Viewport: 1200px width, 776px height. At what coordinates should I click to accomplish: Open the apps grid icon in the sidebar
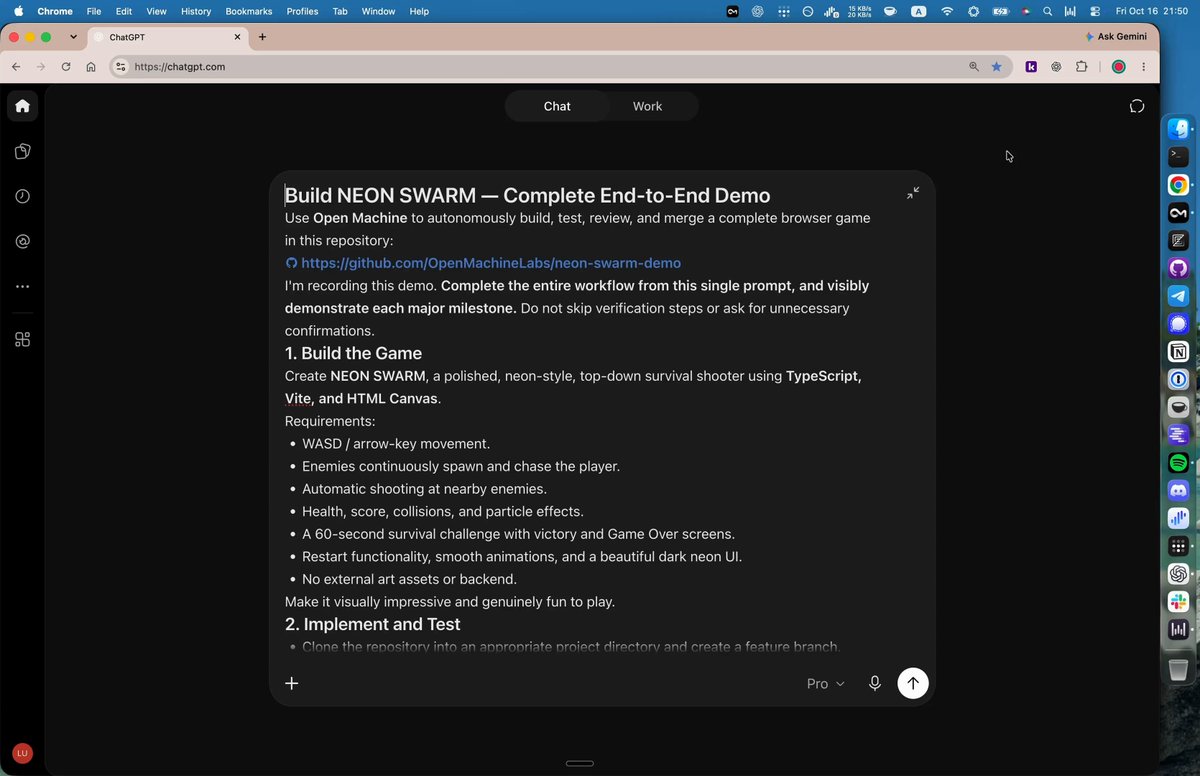(x=22, y=339)
